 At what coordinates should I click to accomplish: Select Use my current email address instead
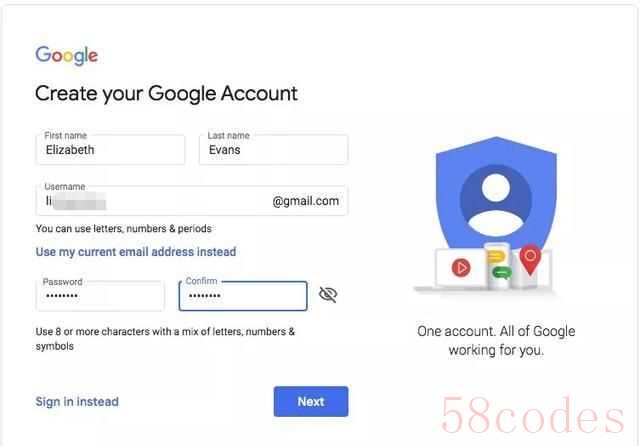(136, 252)
